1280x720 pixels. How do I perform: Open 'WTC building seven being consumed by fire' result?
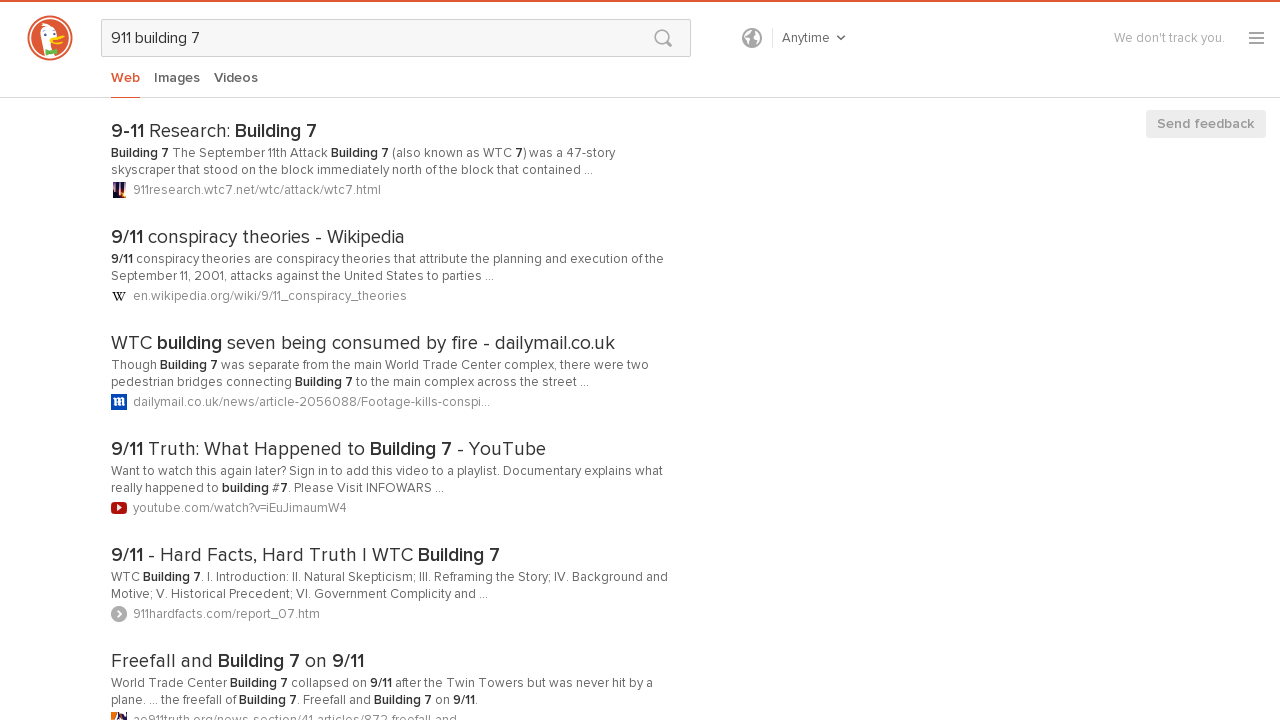point(363,343)
